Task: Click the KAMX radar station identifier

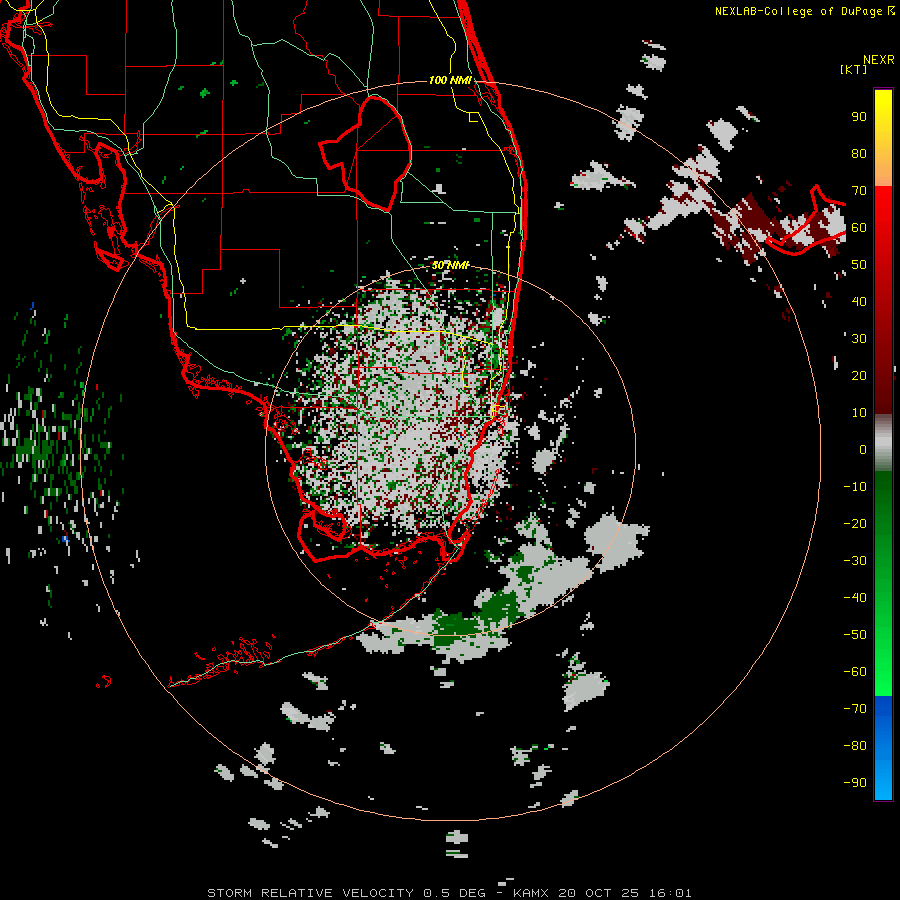Action: (530, 893)
